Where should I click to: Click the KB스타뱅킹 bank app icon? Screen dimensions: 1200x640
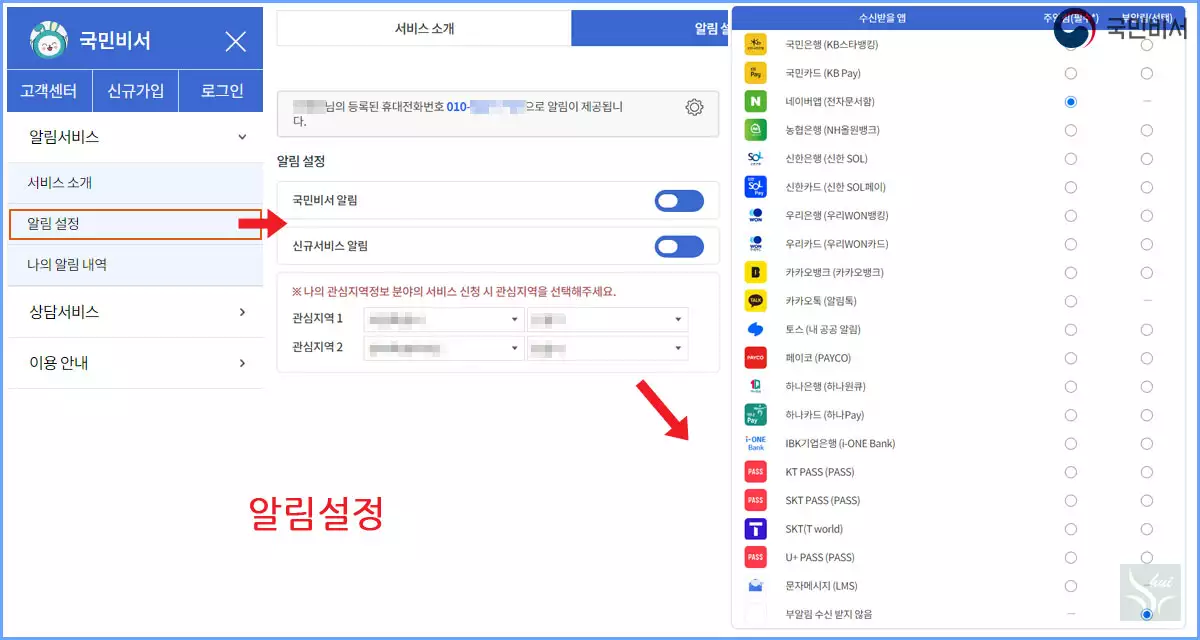pyautogui.click(x=755, y=44)
